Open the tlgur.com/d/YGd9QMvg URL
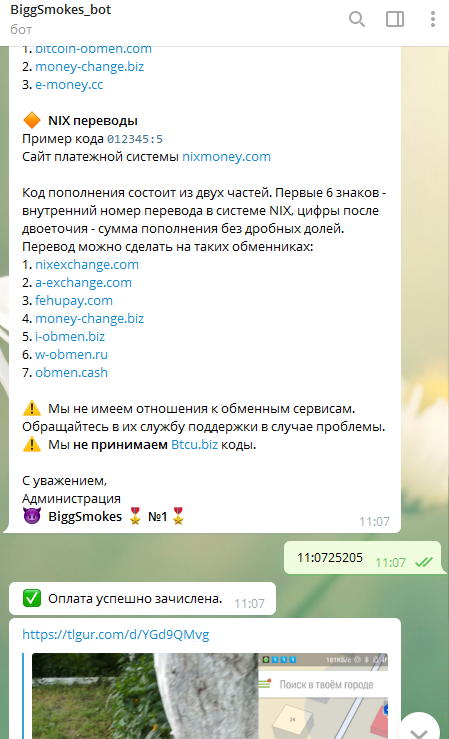Screen dimensions: 449x739 [115, 634]
